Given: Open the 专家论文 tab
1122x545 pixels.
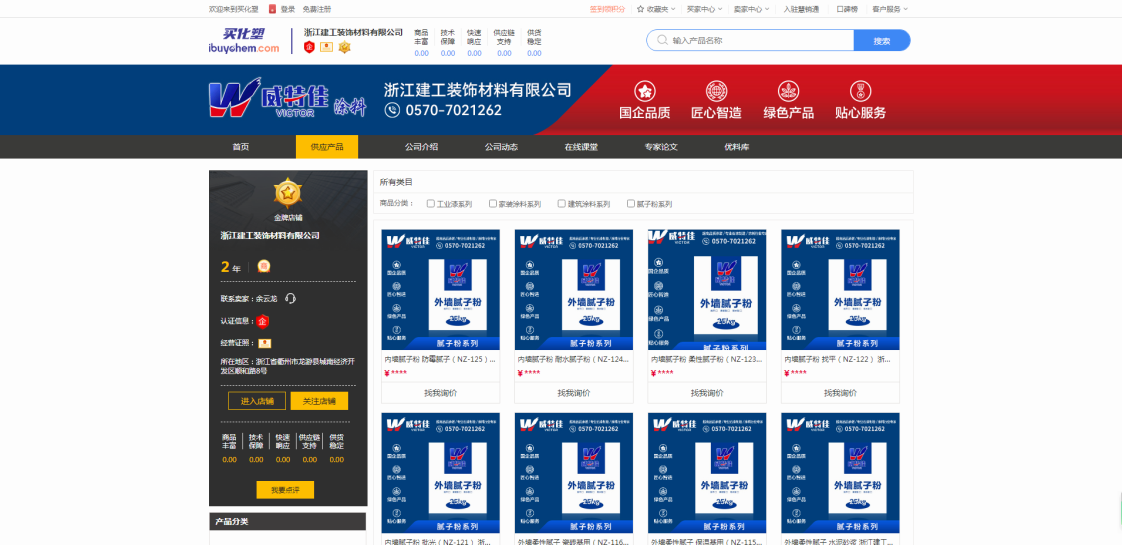Looking at the screenshot, I should click(x=660, y=147).
